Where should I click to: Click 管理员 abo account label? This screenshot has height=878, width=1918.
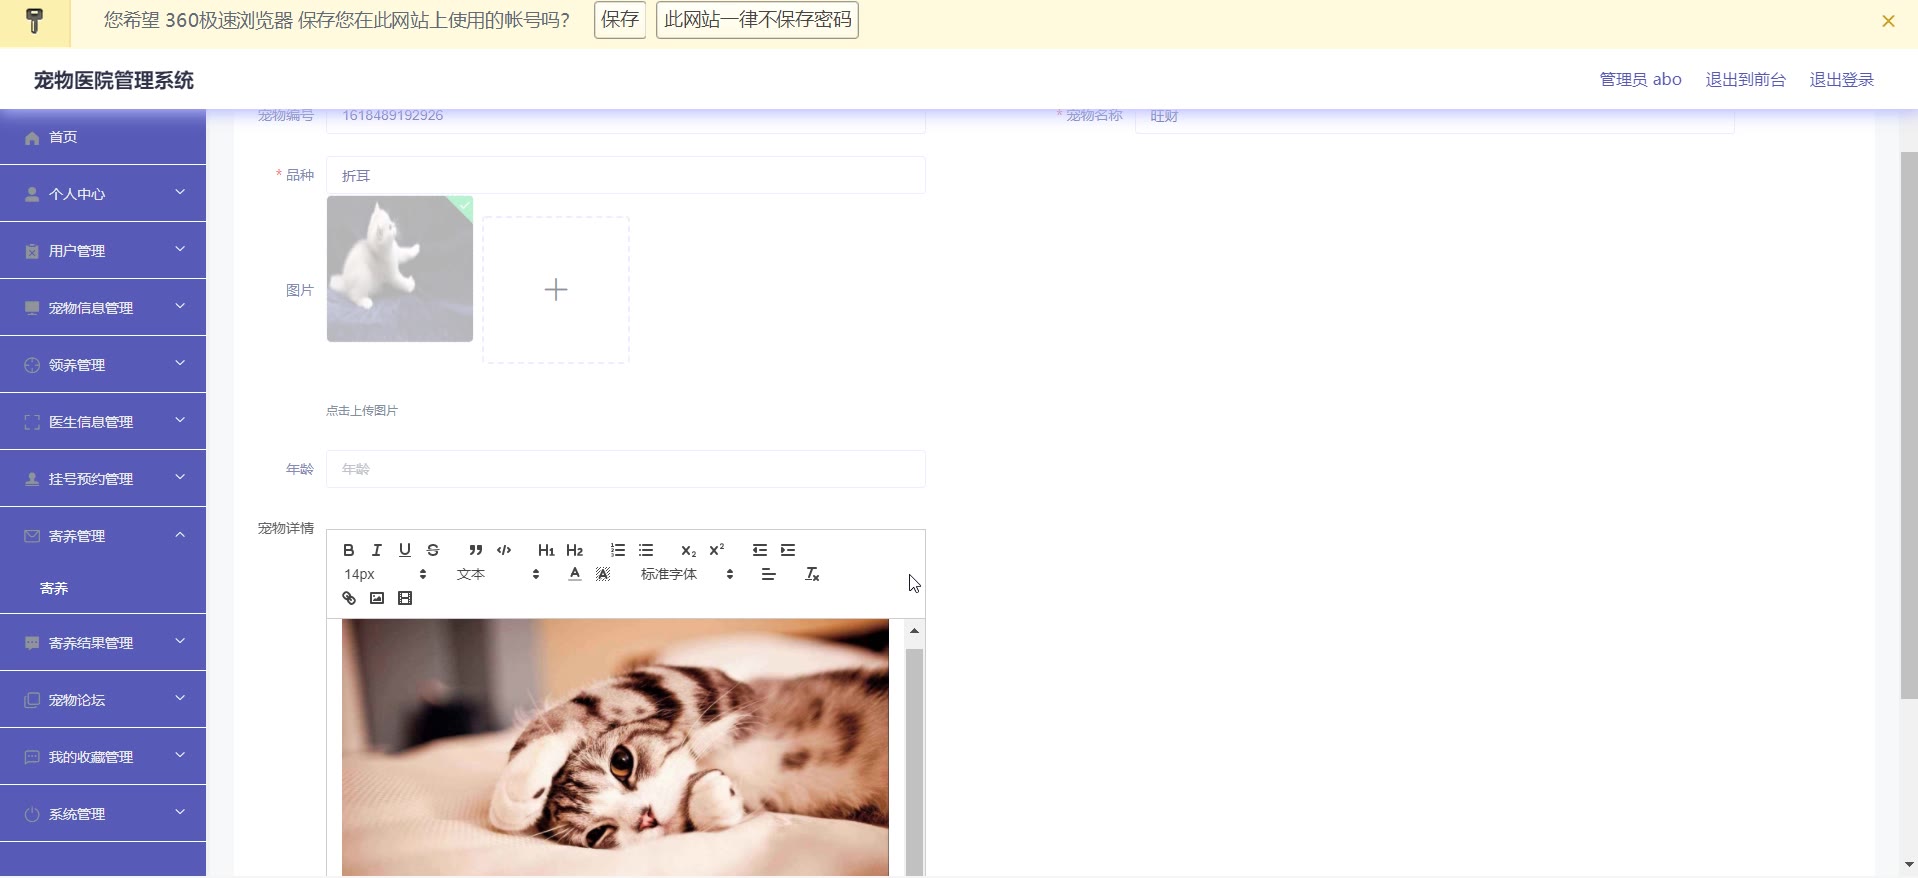pos(1640,79)
